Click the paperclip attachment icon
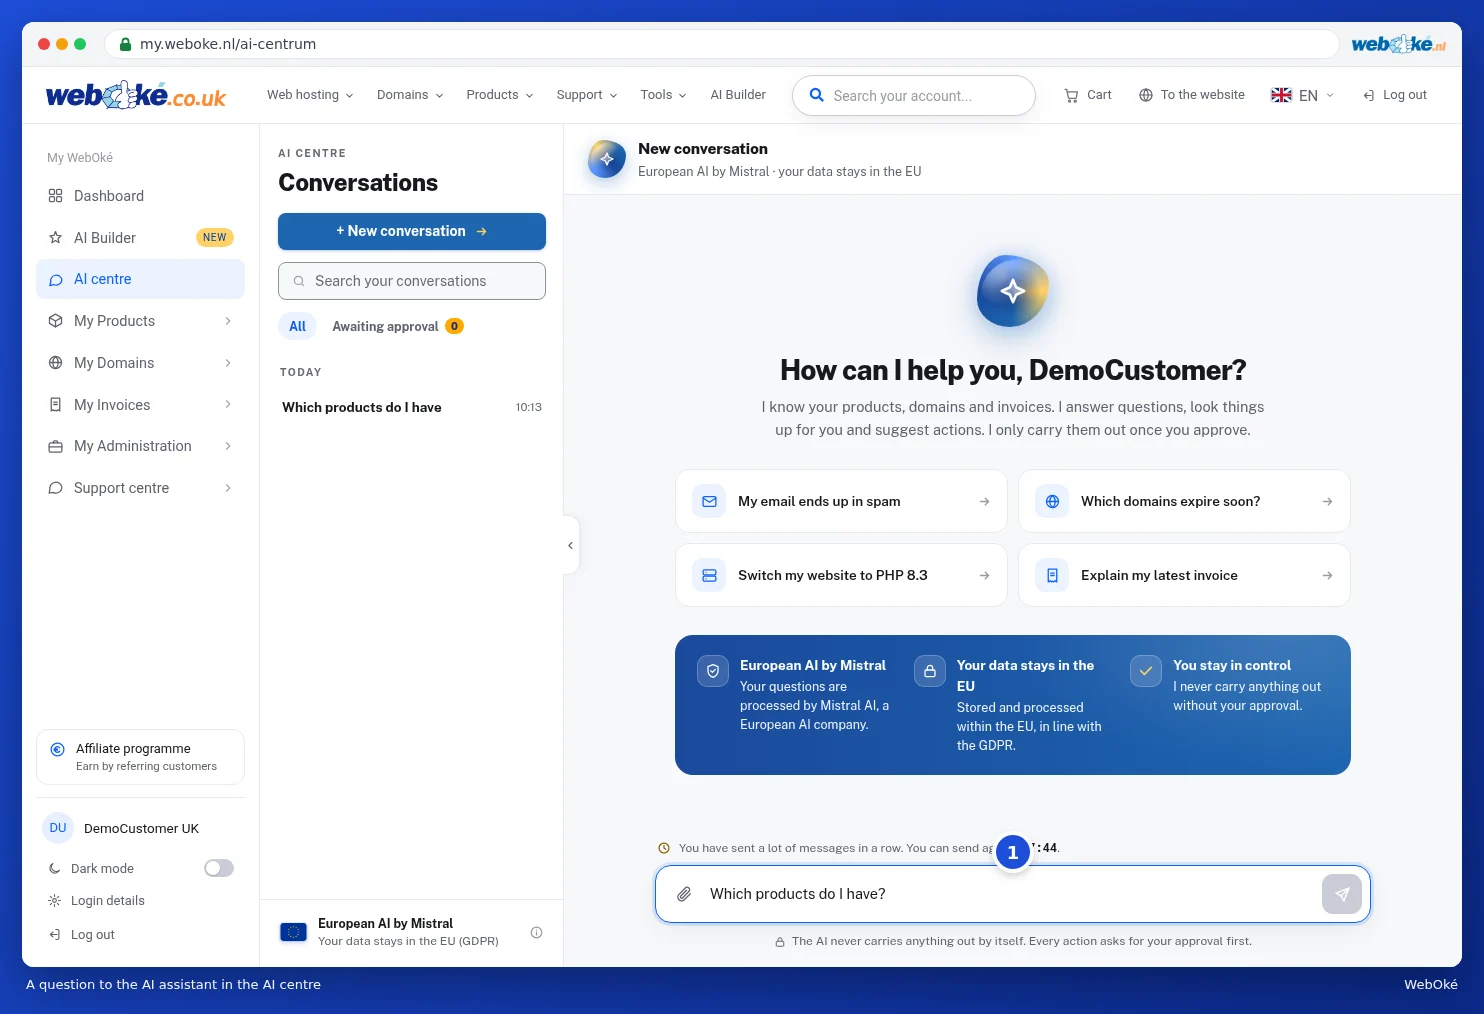Viewport: 1484px width, 1014px height. pos(684,894)
